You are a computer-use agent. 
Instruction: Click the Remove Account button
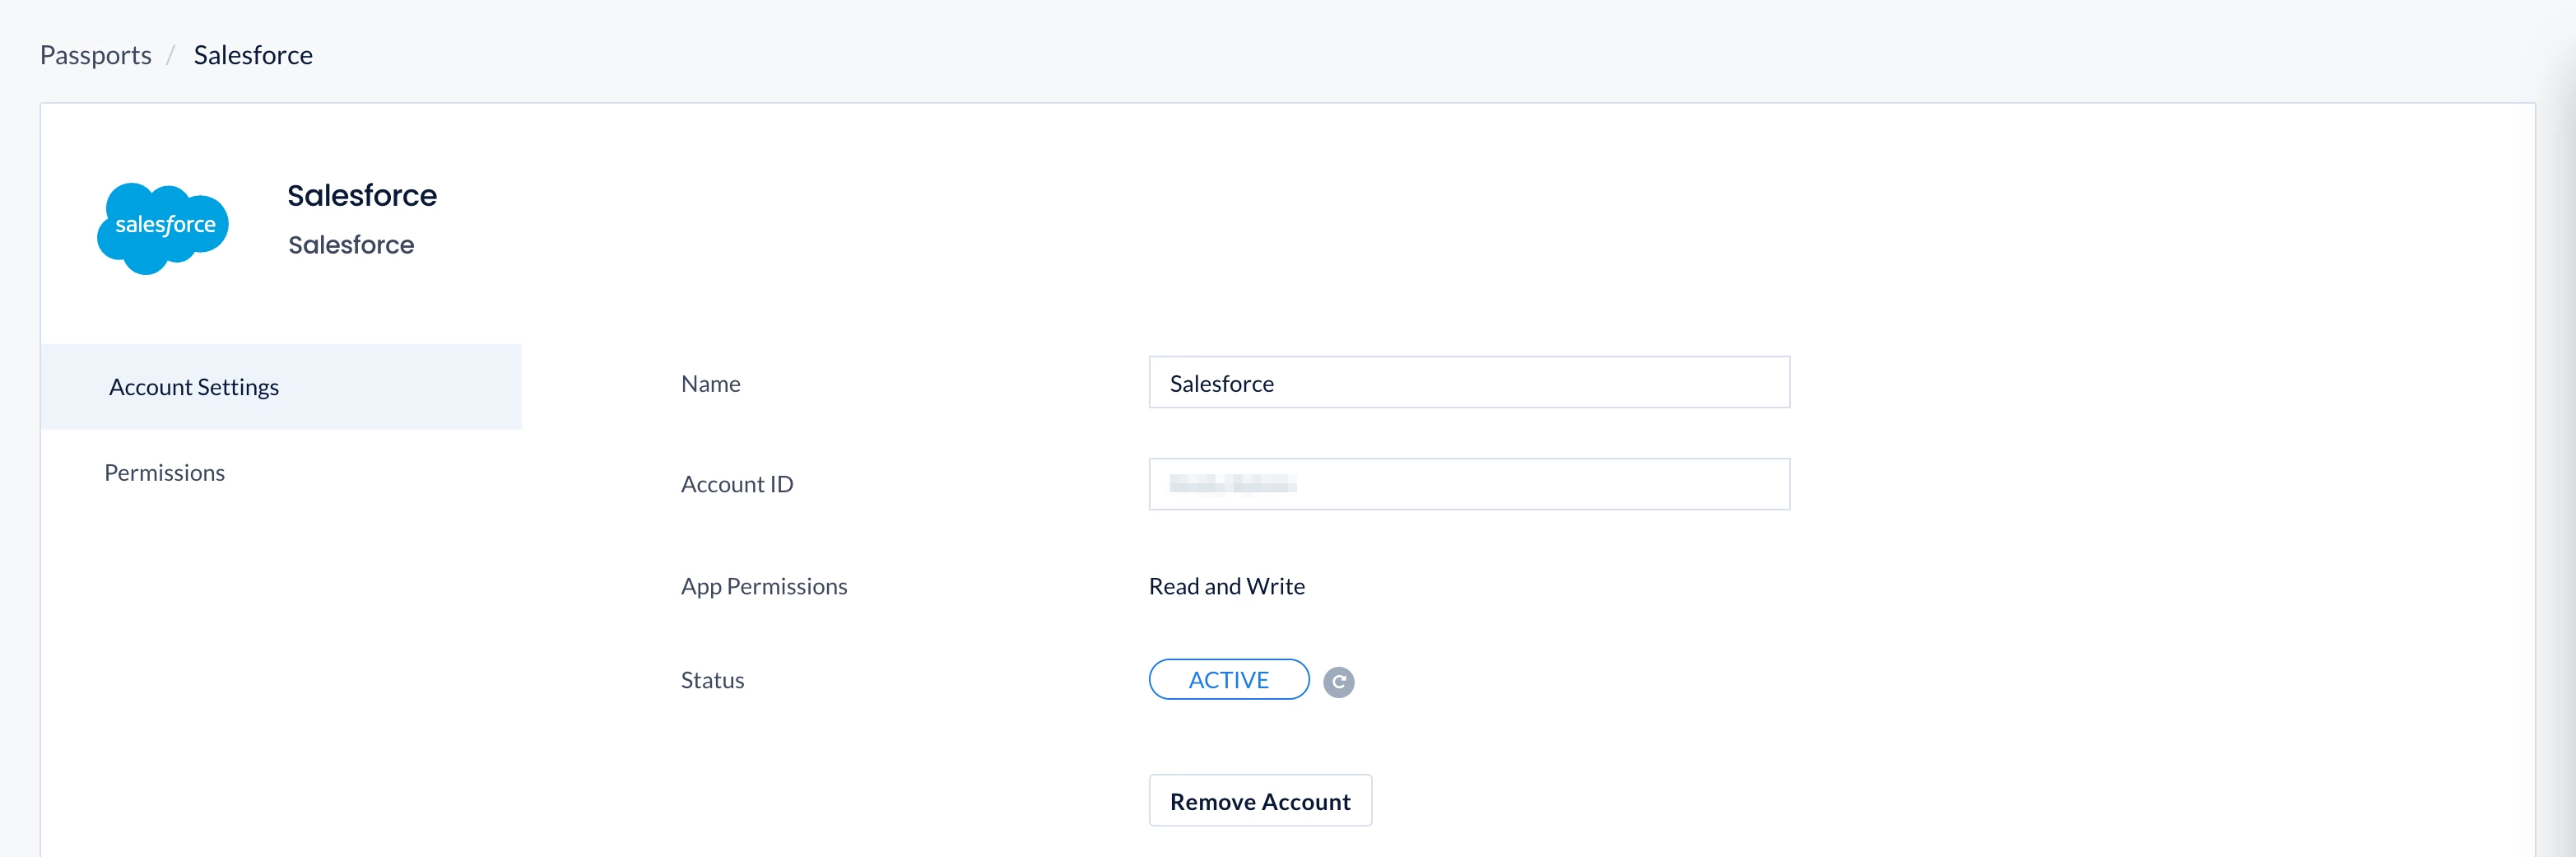point(1260,801)
